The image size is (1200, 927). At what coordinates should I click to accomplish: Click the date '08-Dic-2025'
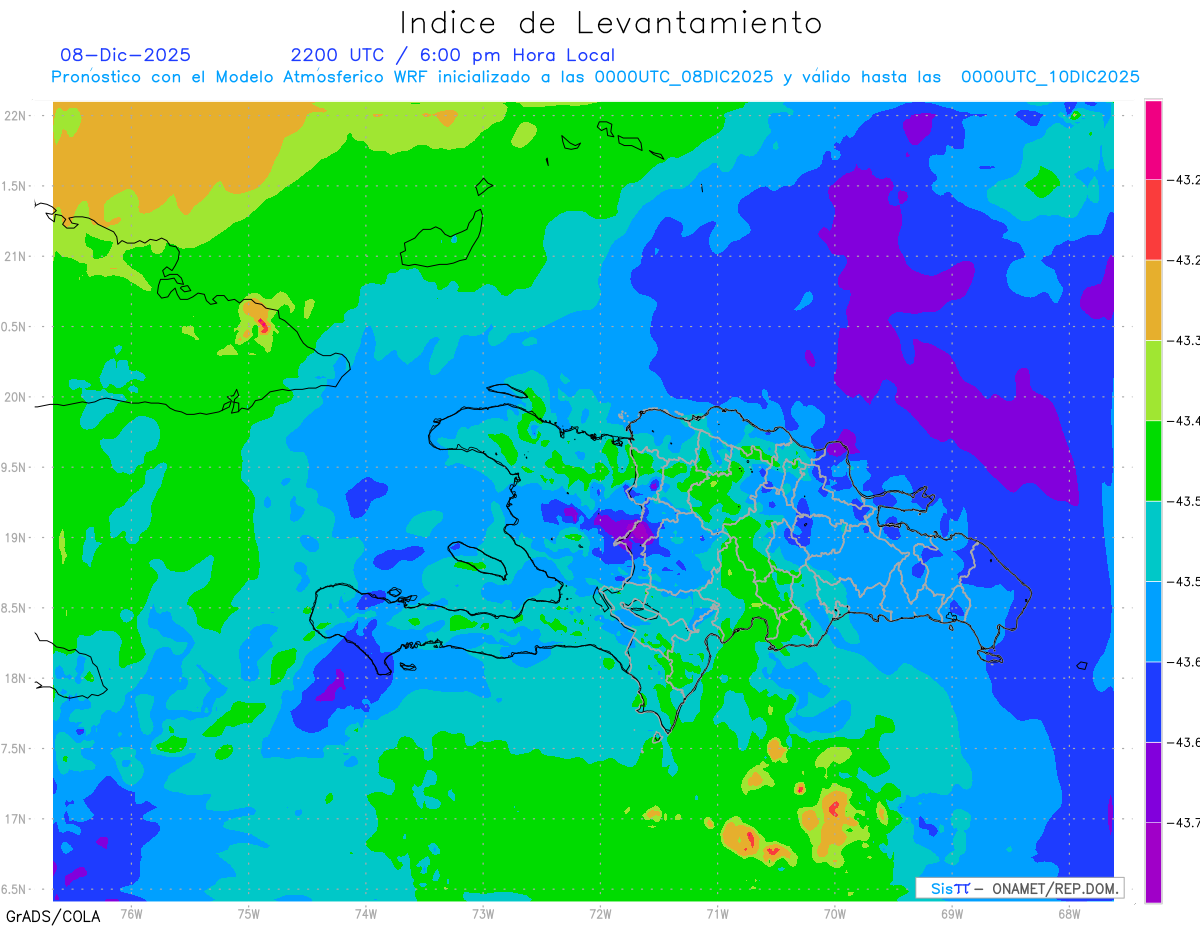(x=125, y=55)
